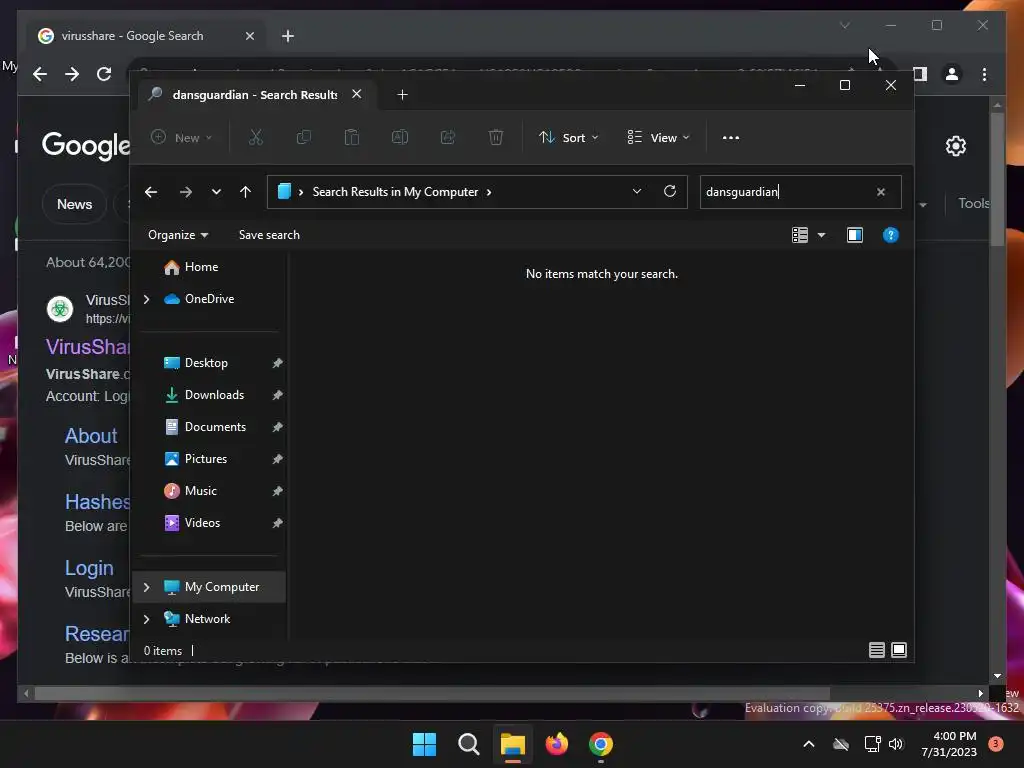Expand address bar history dropdown
1024x768 pixels.
637,191
